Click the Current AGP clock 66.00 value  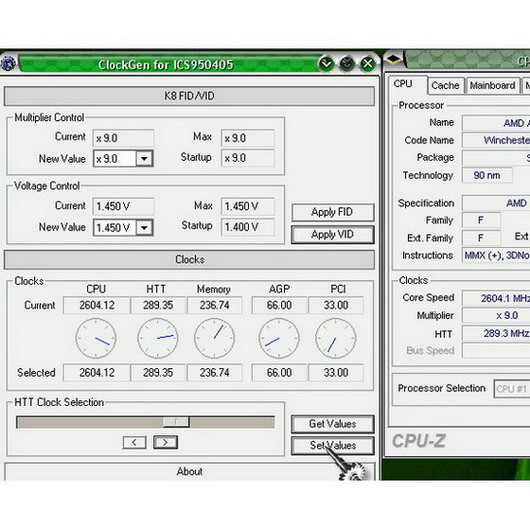(279, 305)
